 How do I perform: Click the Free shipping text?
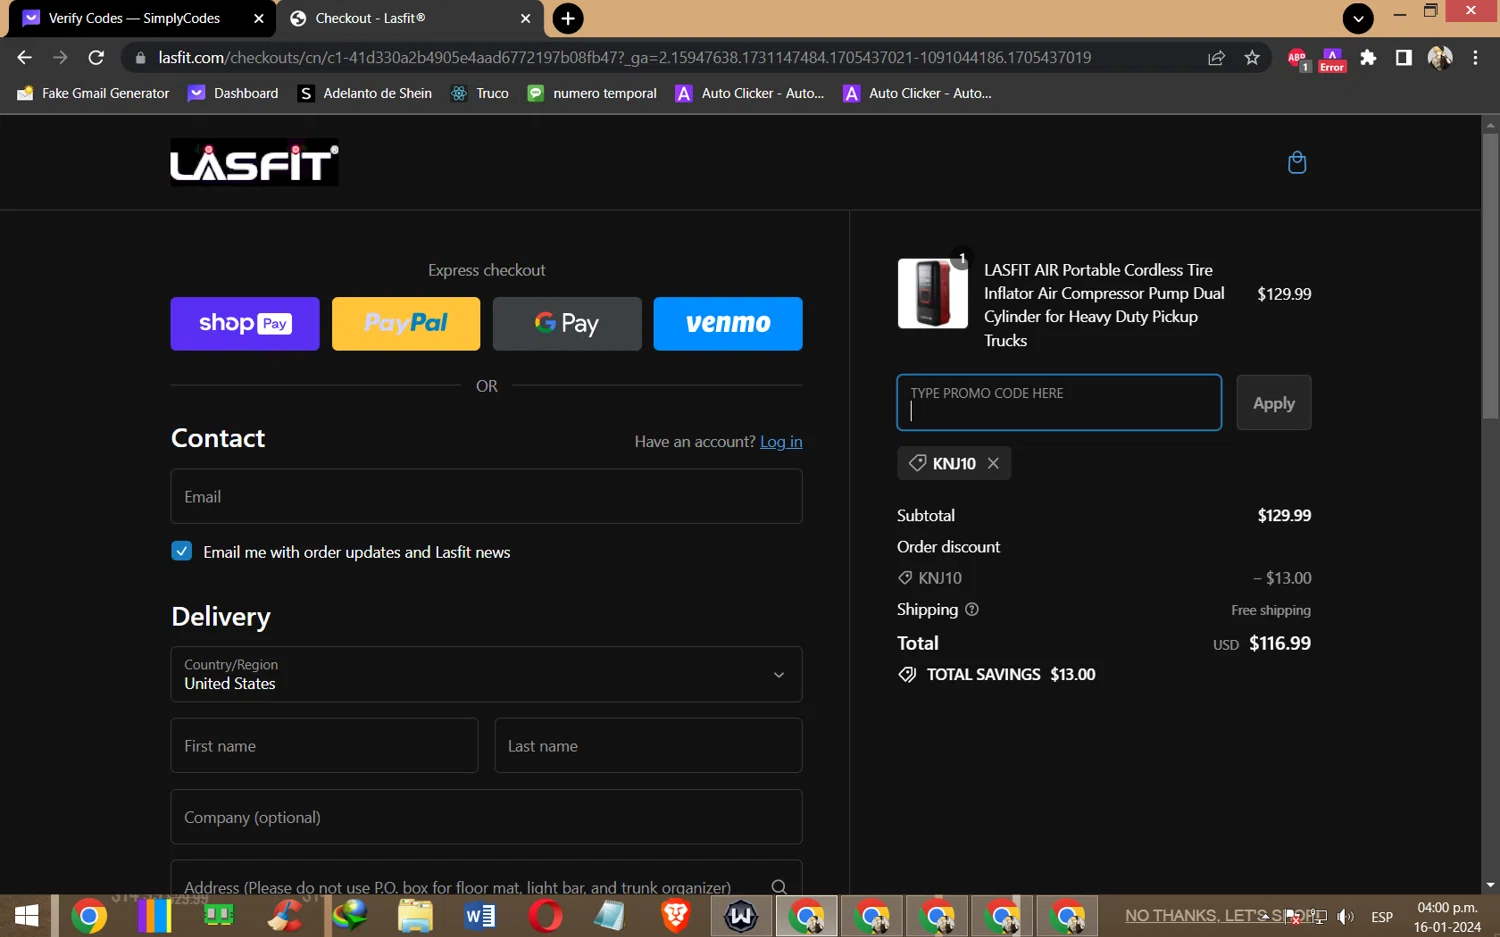click(x=1271, y=610)
